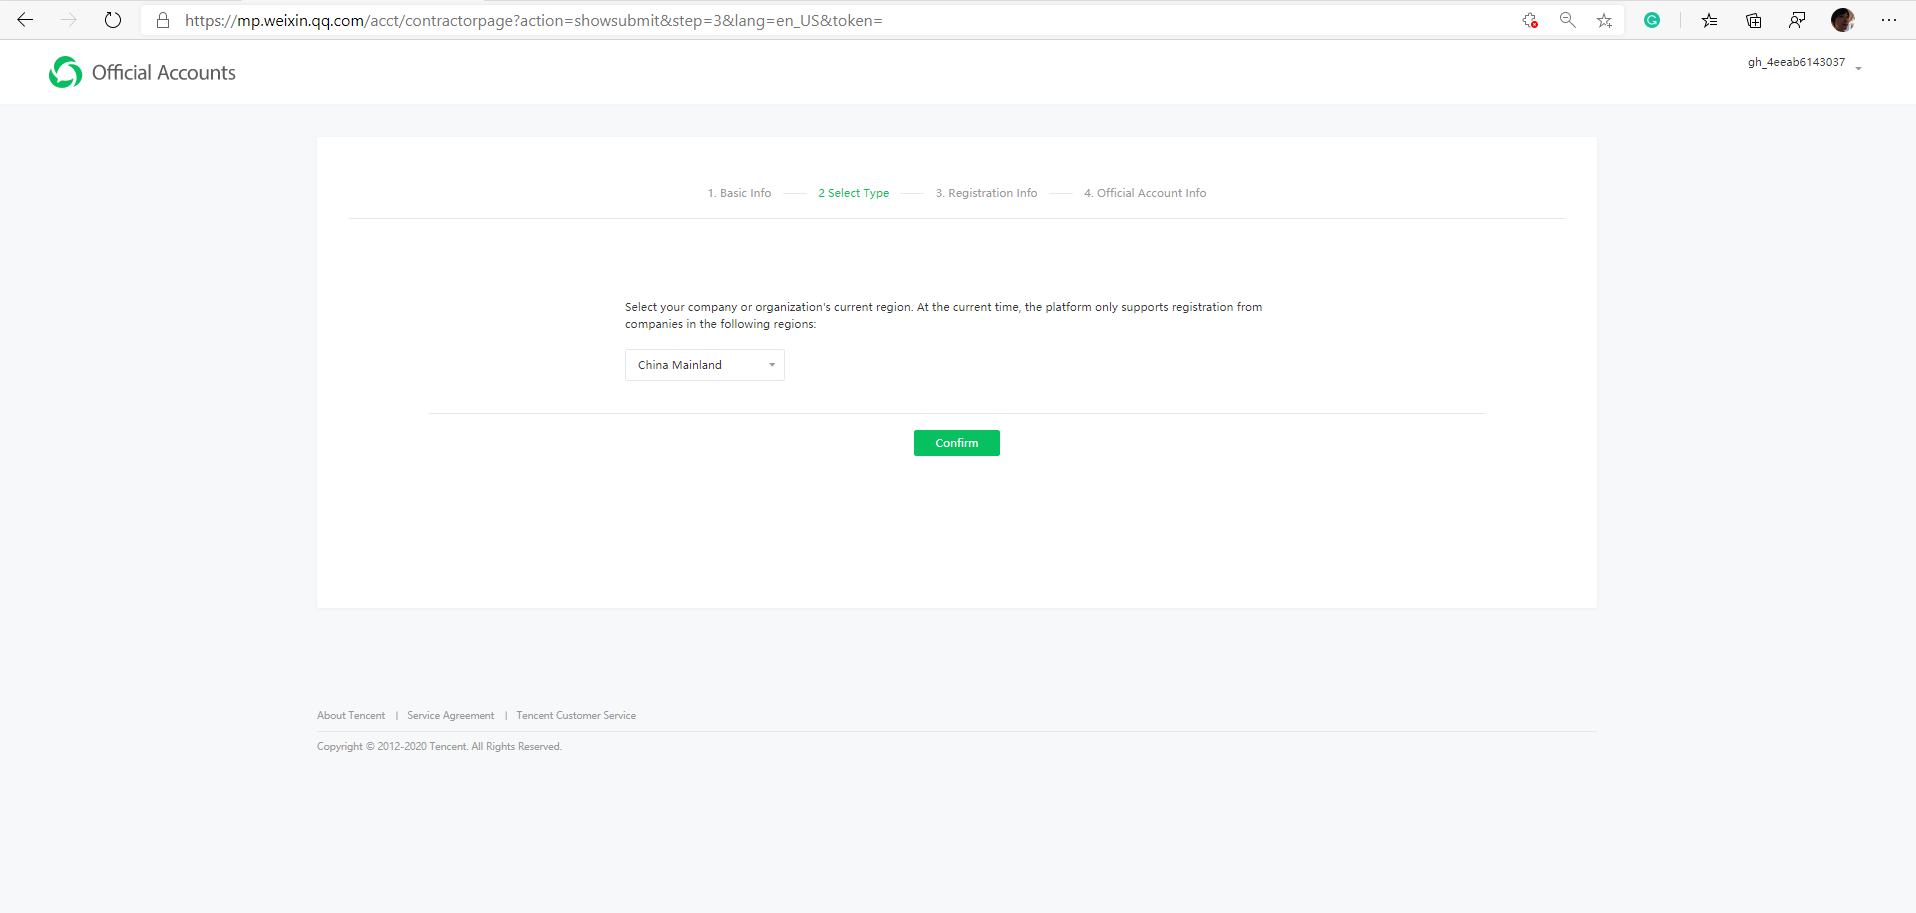The width and height of the screenshot is (1916, 913).
Task: Click the feedback person icon
Action: point(1797,20)
